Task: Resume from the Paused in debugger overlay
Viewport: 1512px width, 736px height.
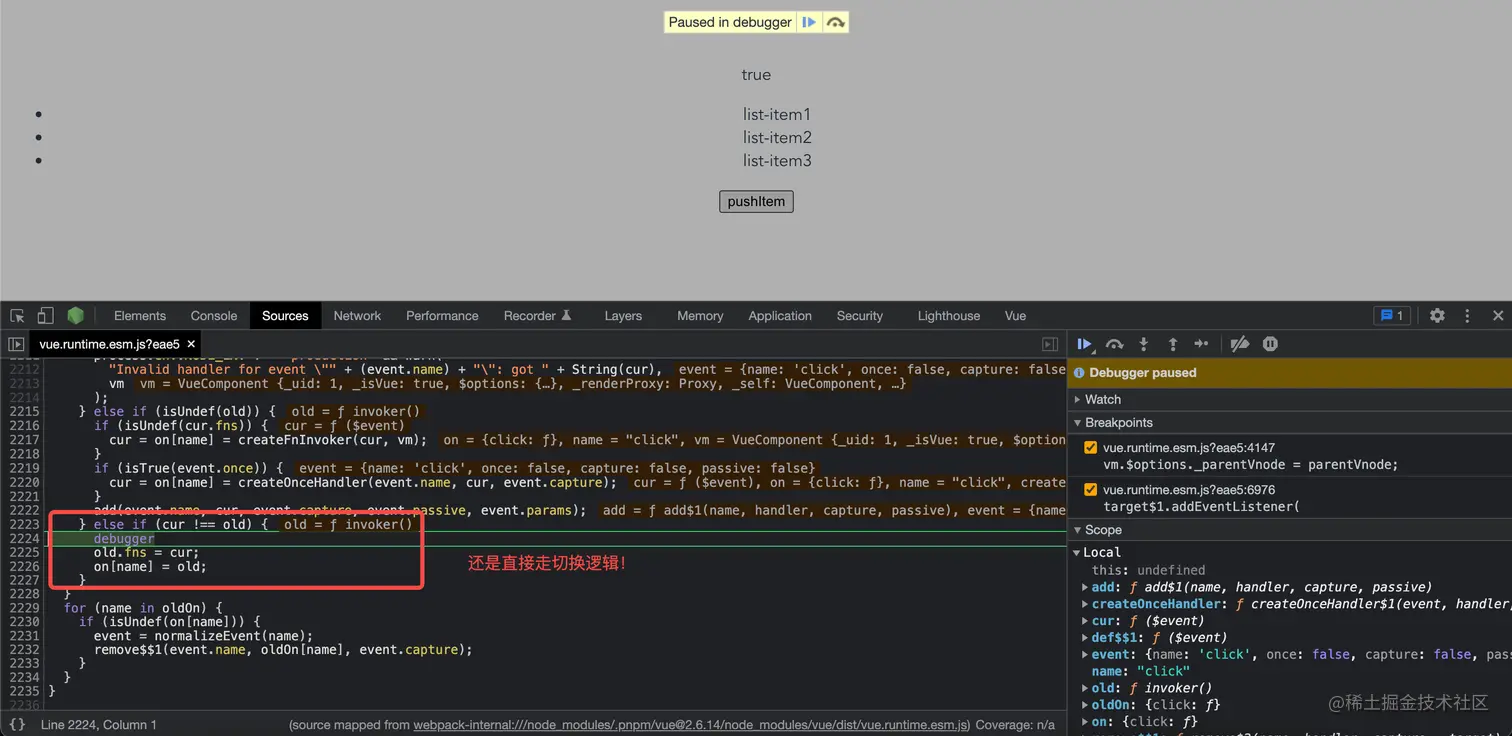Action: (x=810, y=22)
